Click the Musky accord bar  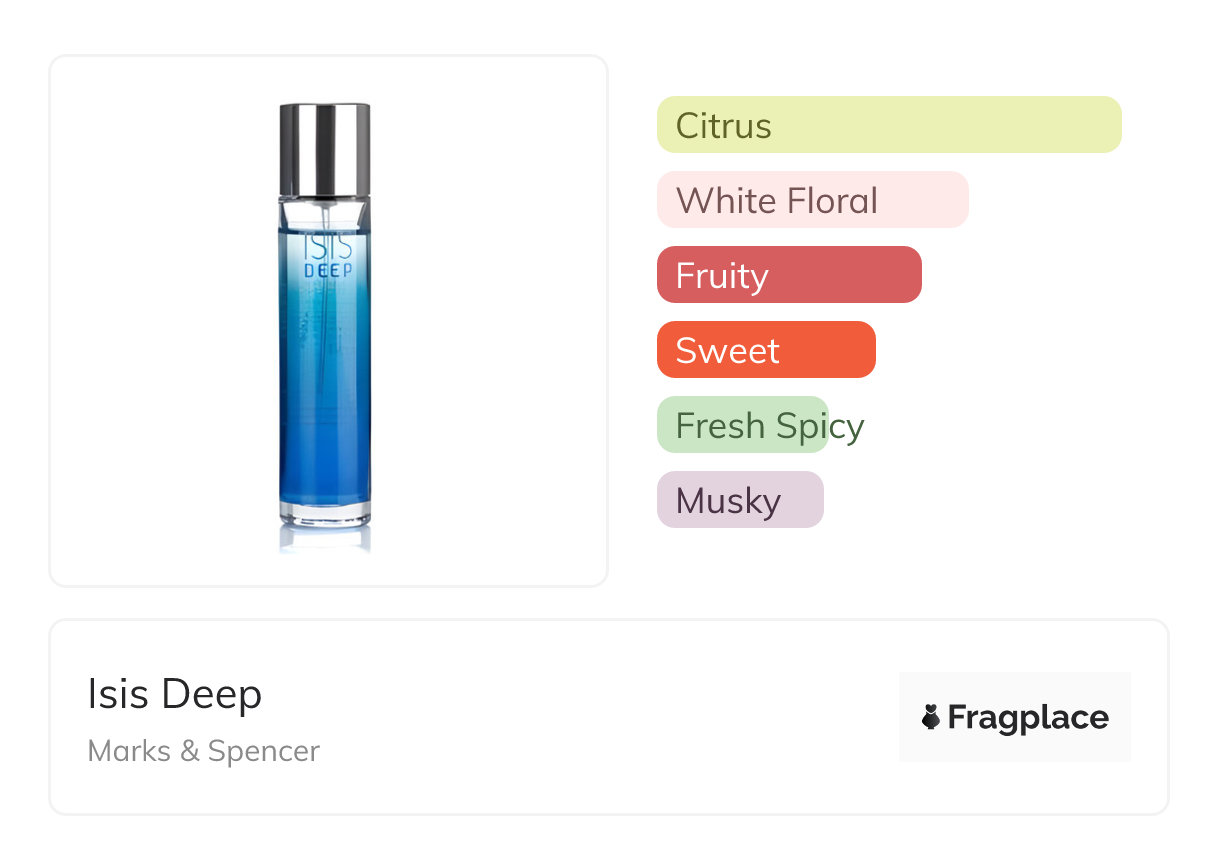(739, 500)
